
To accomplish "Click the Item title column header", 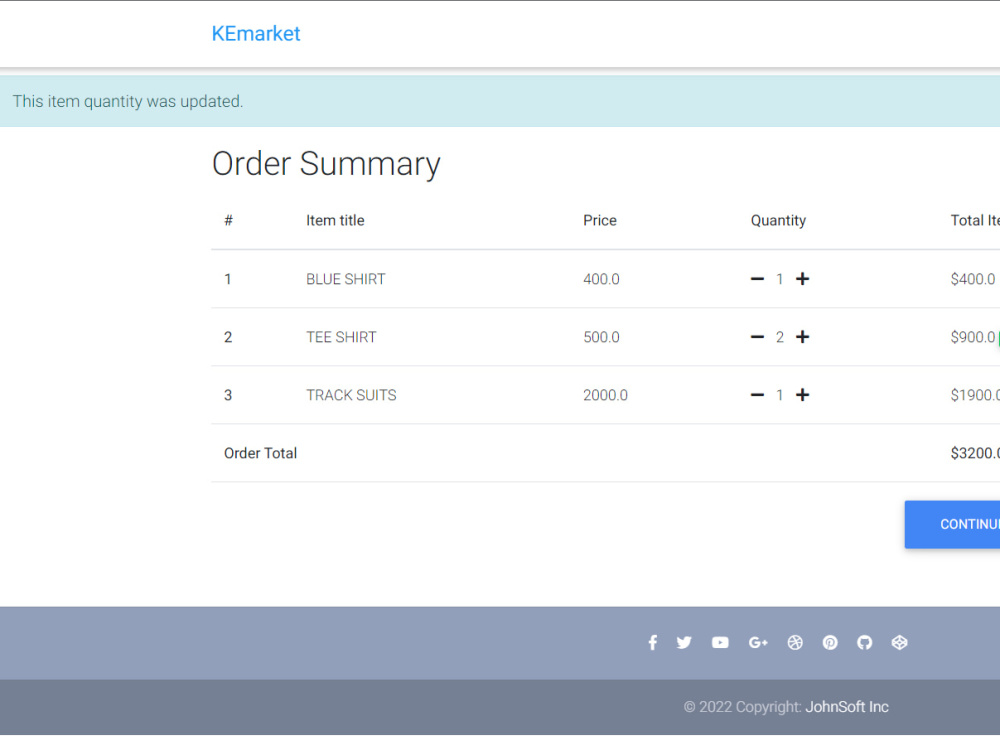I will (x=335, y=221).
